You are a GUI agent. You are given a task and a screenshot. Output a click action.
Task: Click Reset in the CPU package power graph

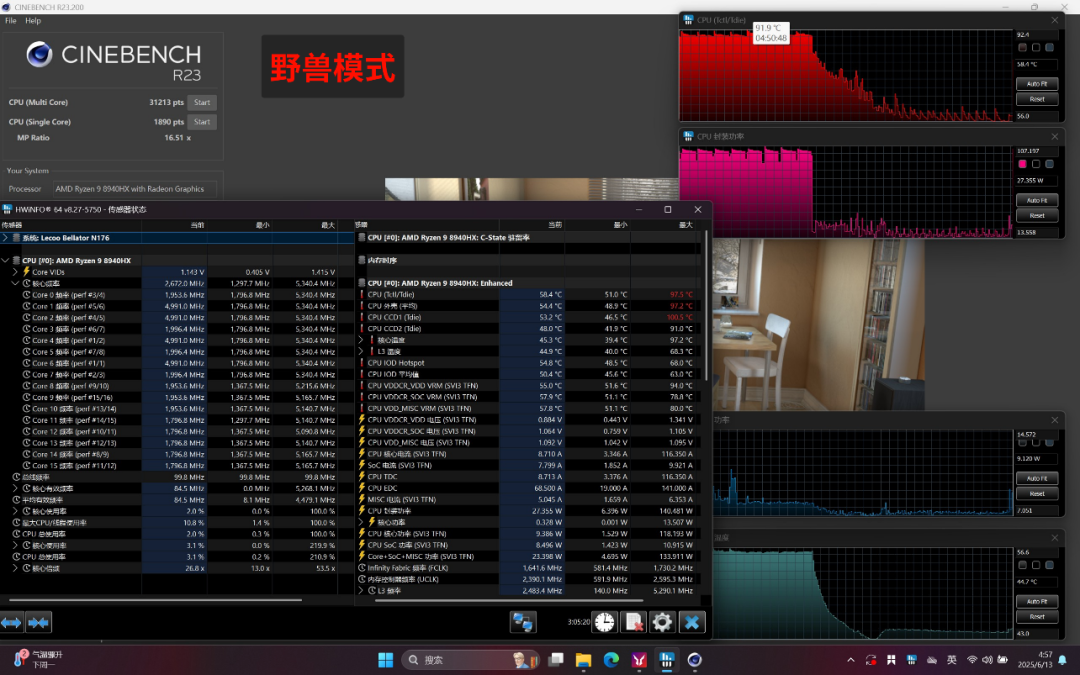pos(1037,216)
